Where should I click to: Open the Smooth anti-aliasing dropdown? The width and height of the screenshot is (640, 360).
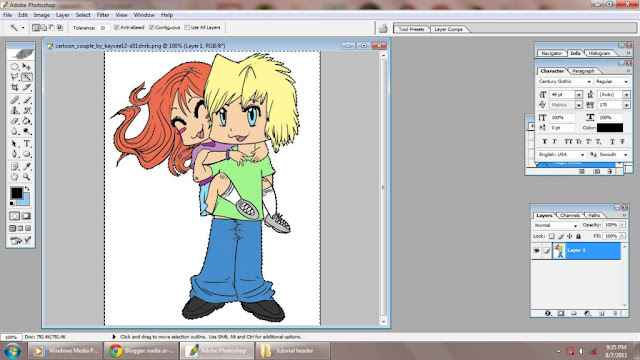coord(626,155)
